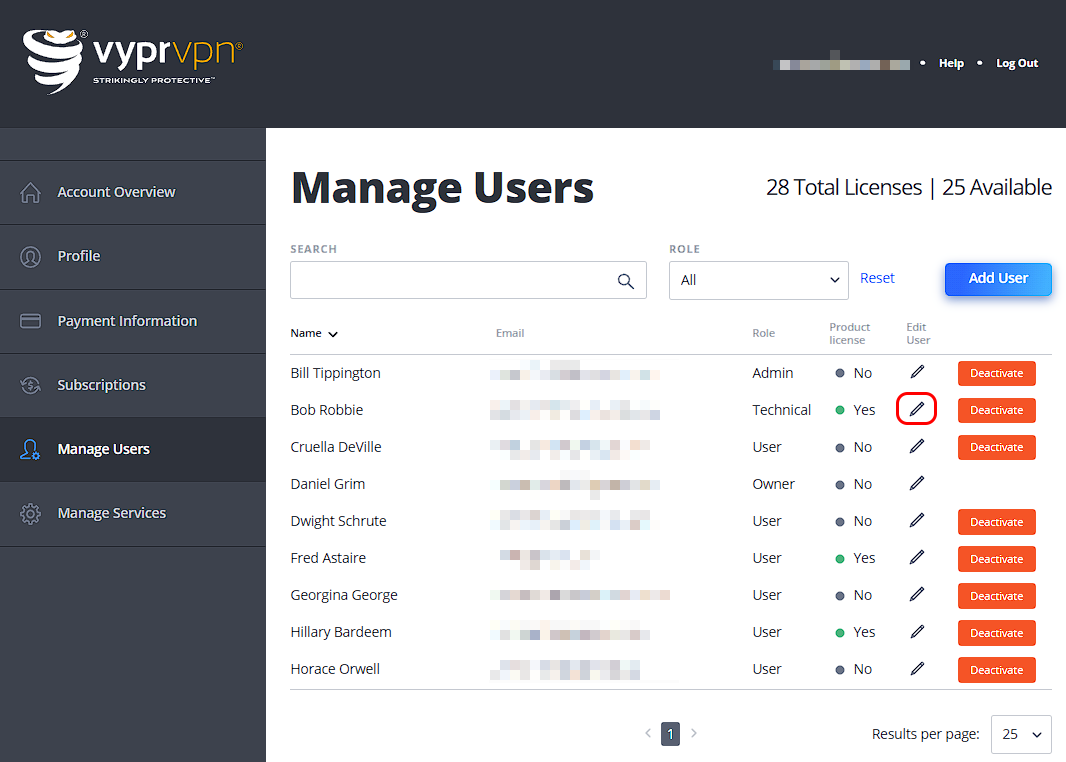This screenshot has width=1066, height=762.
Task: Edit user Bob Robbie with pencil icon
Action: (917, 409)
